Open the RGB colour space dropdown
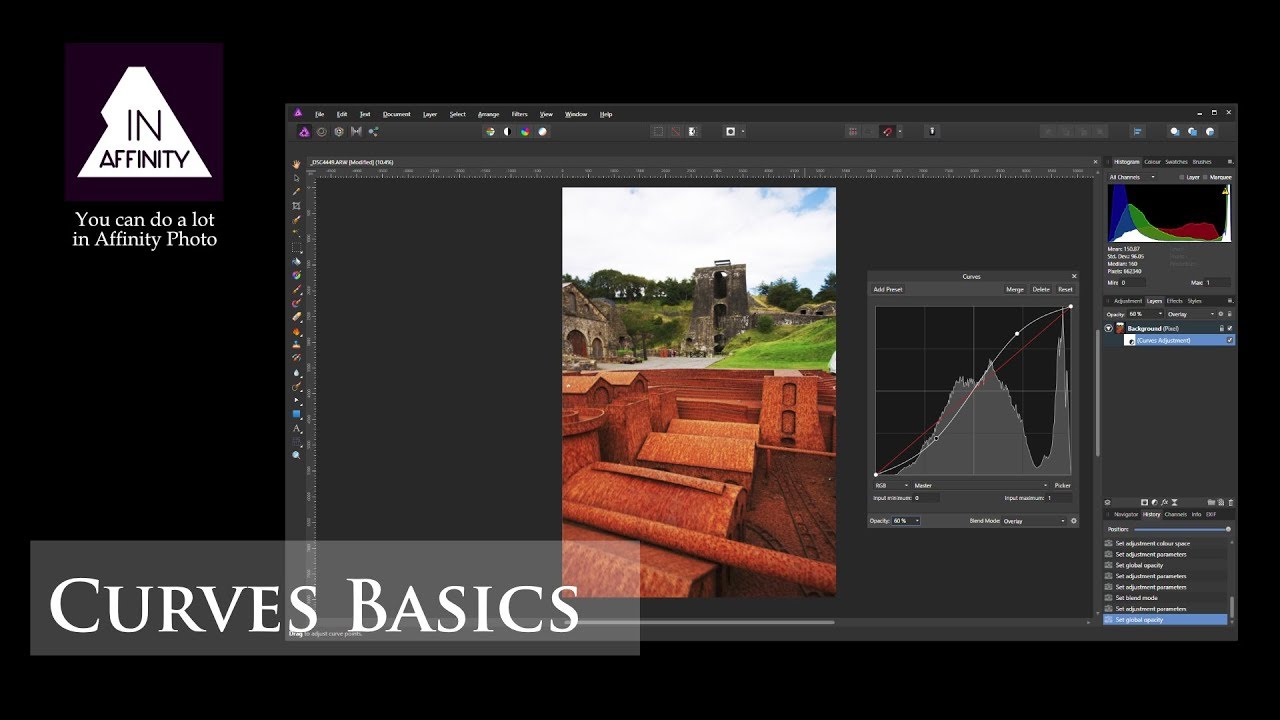The width and height of the screenshot is (1280, 720). 890,485
